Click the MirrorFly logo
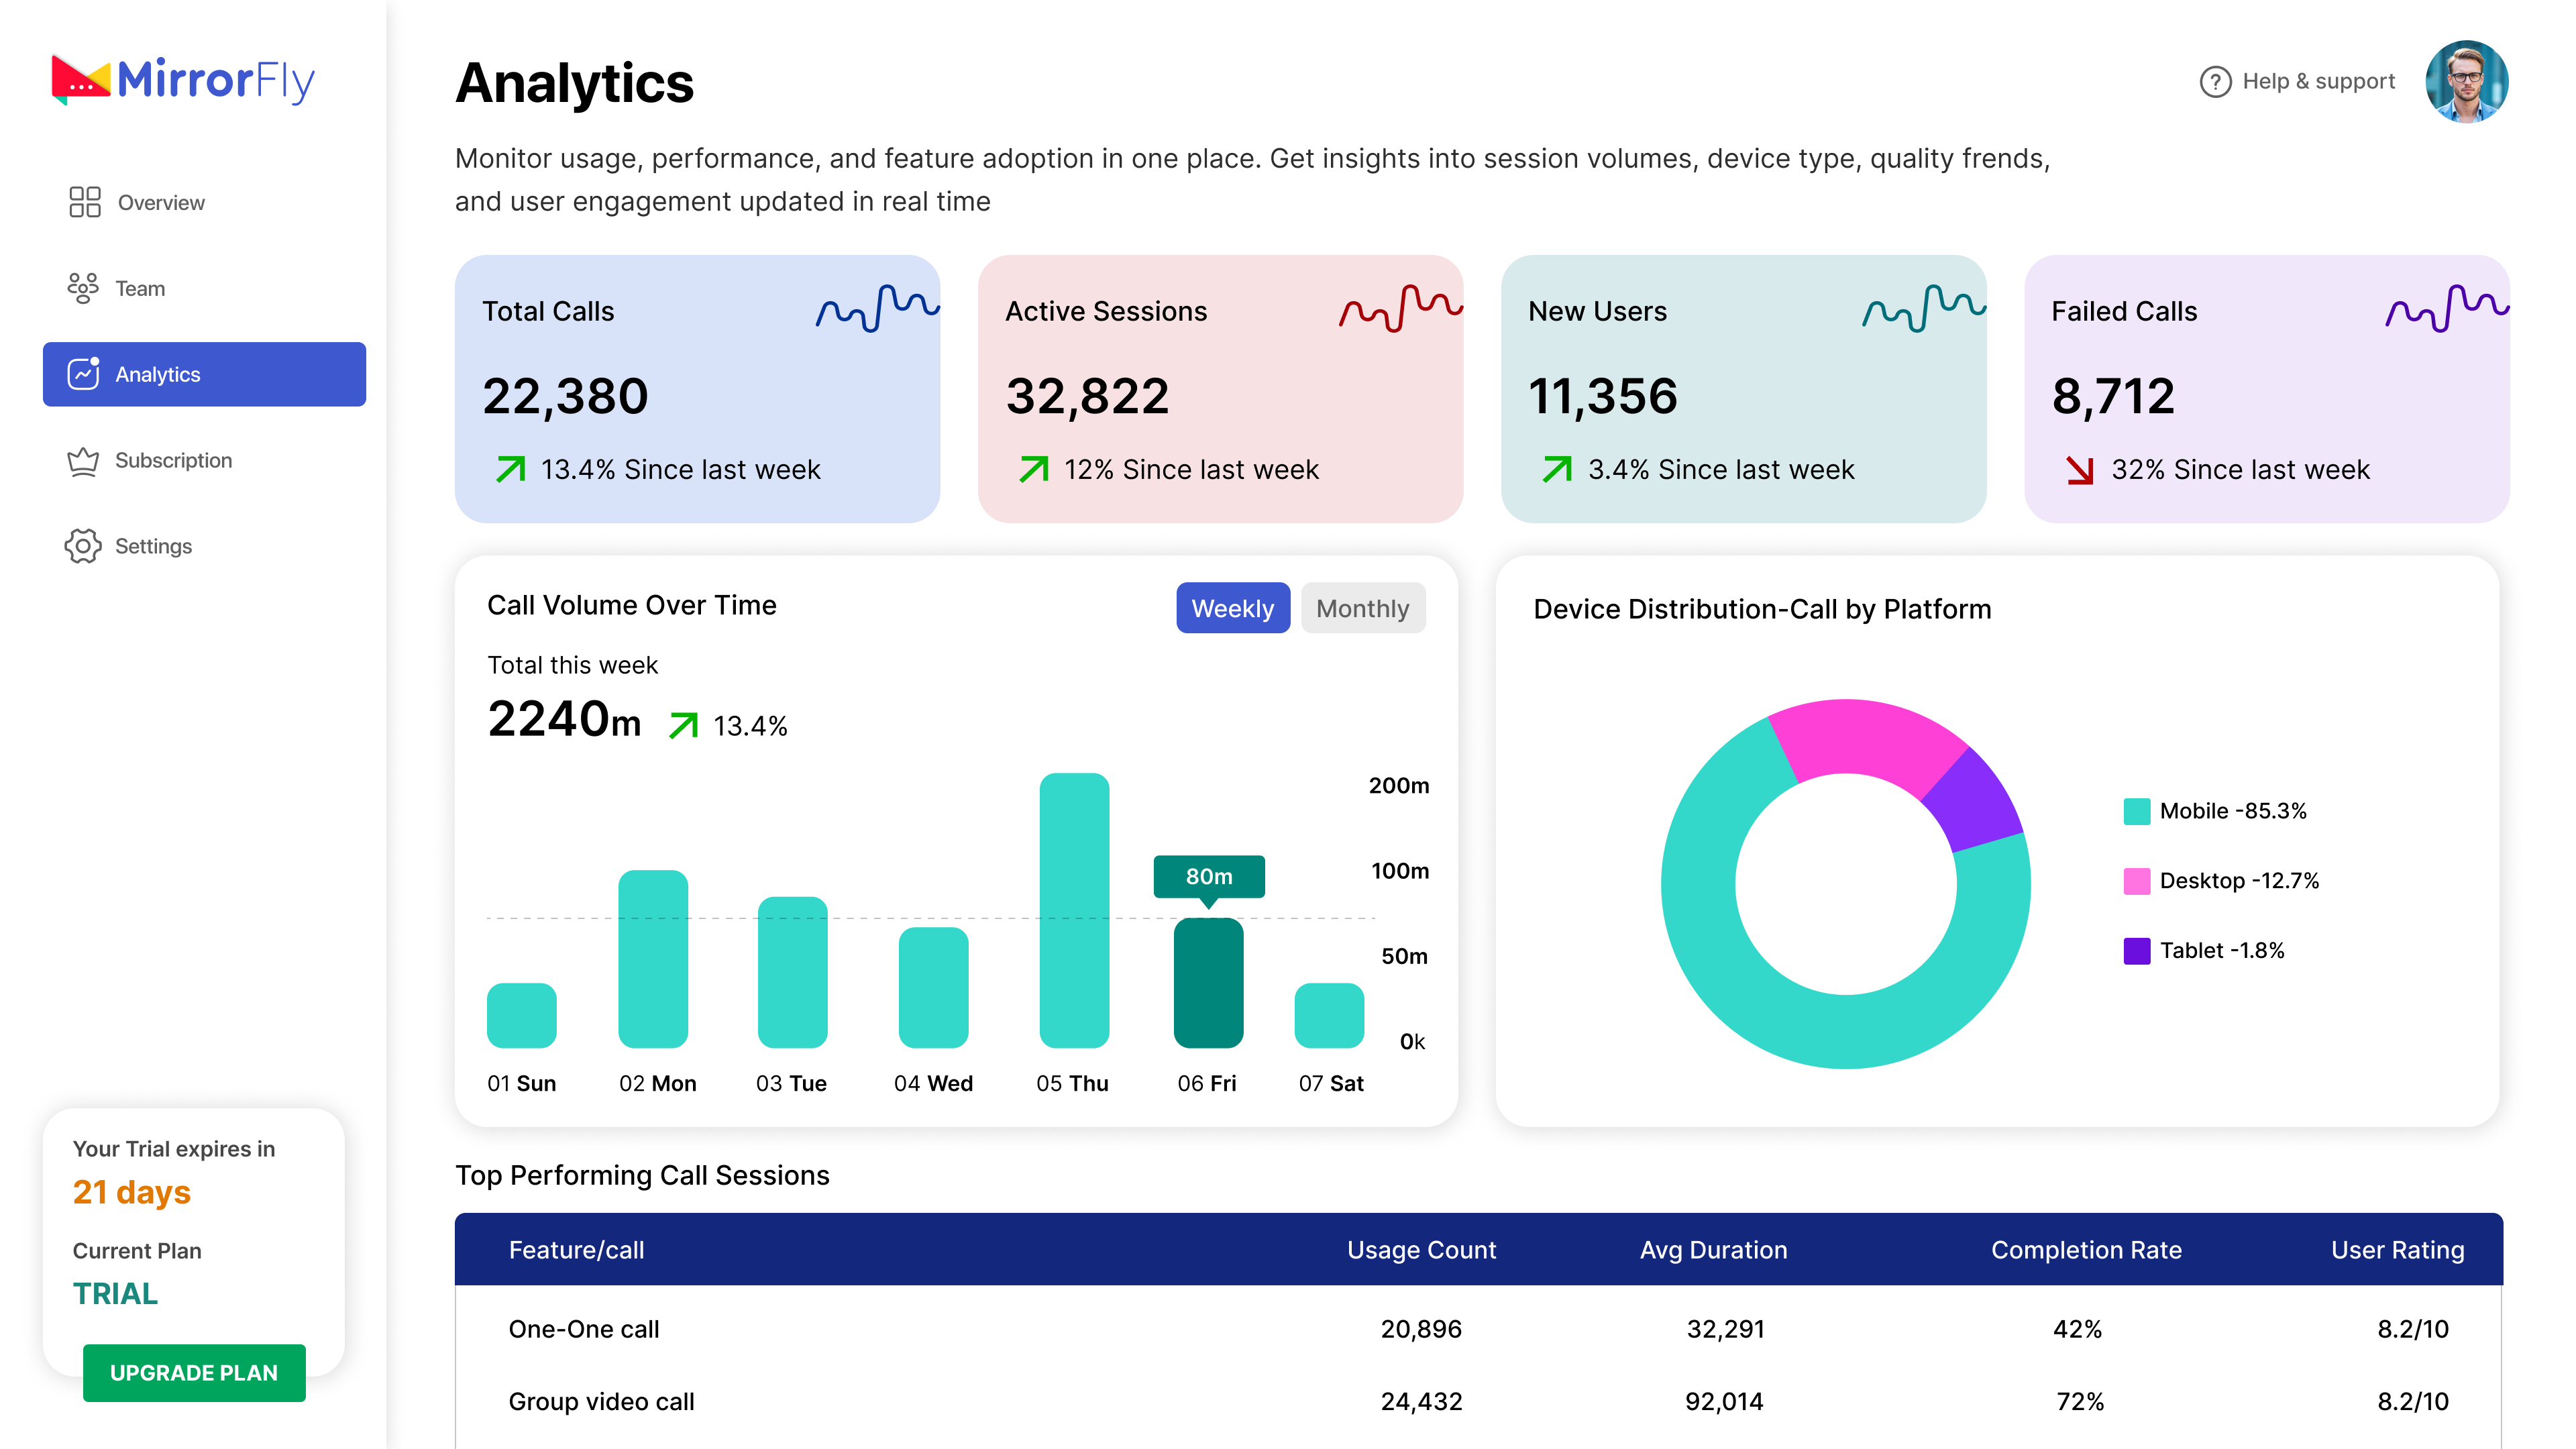Screen dimensions: 2576x1449 (x=183, y=80)
